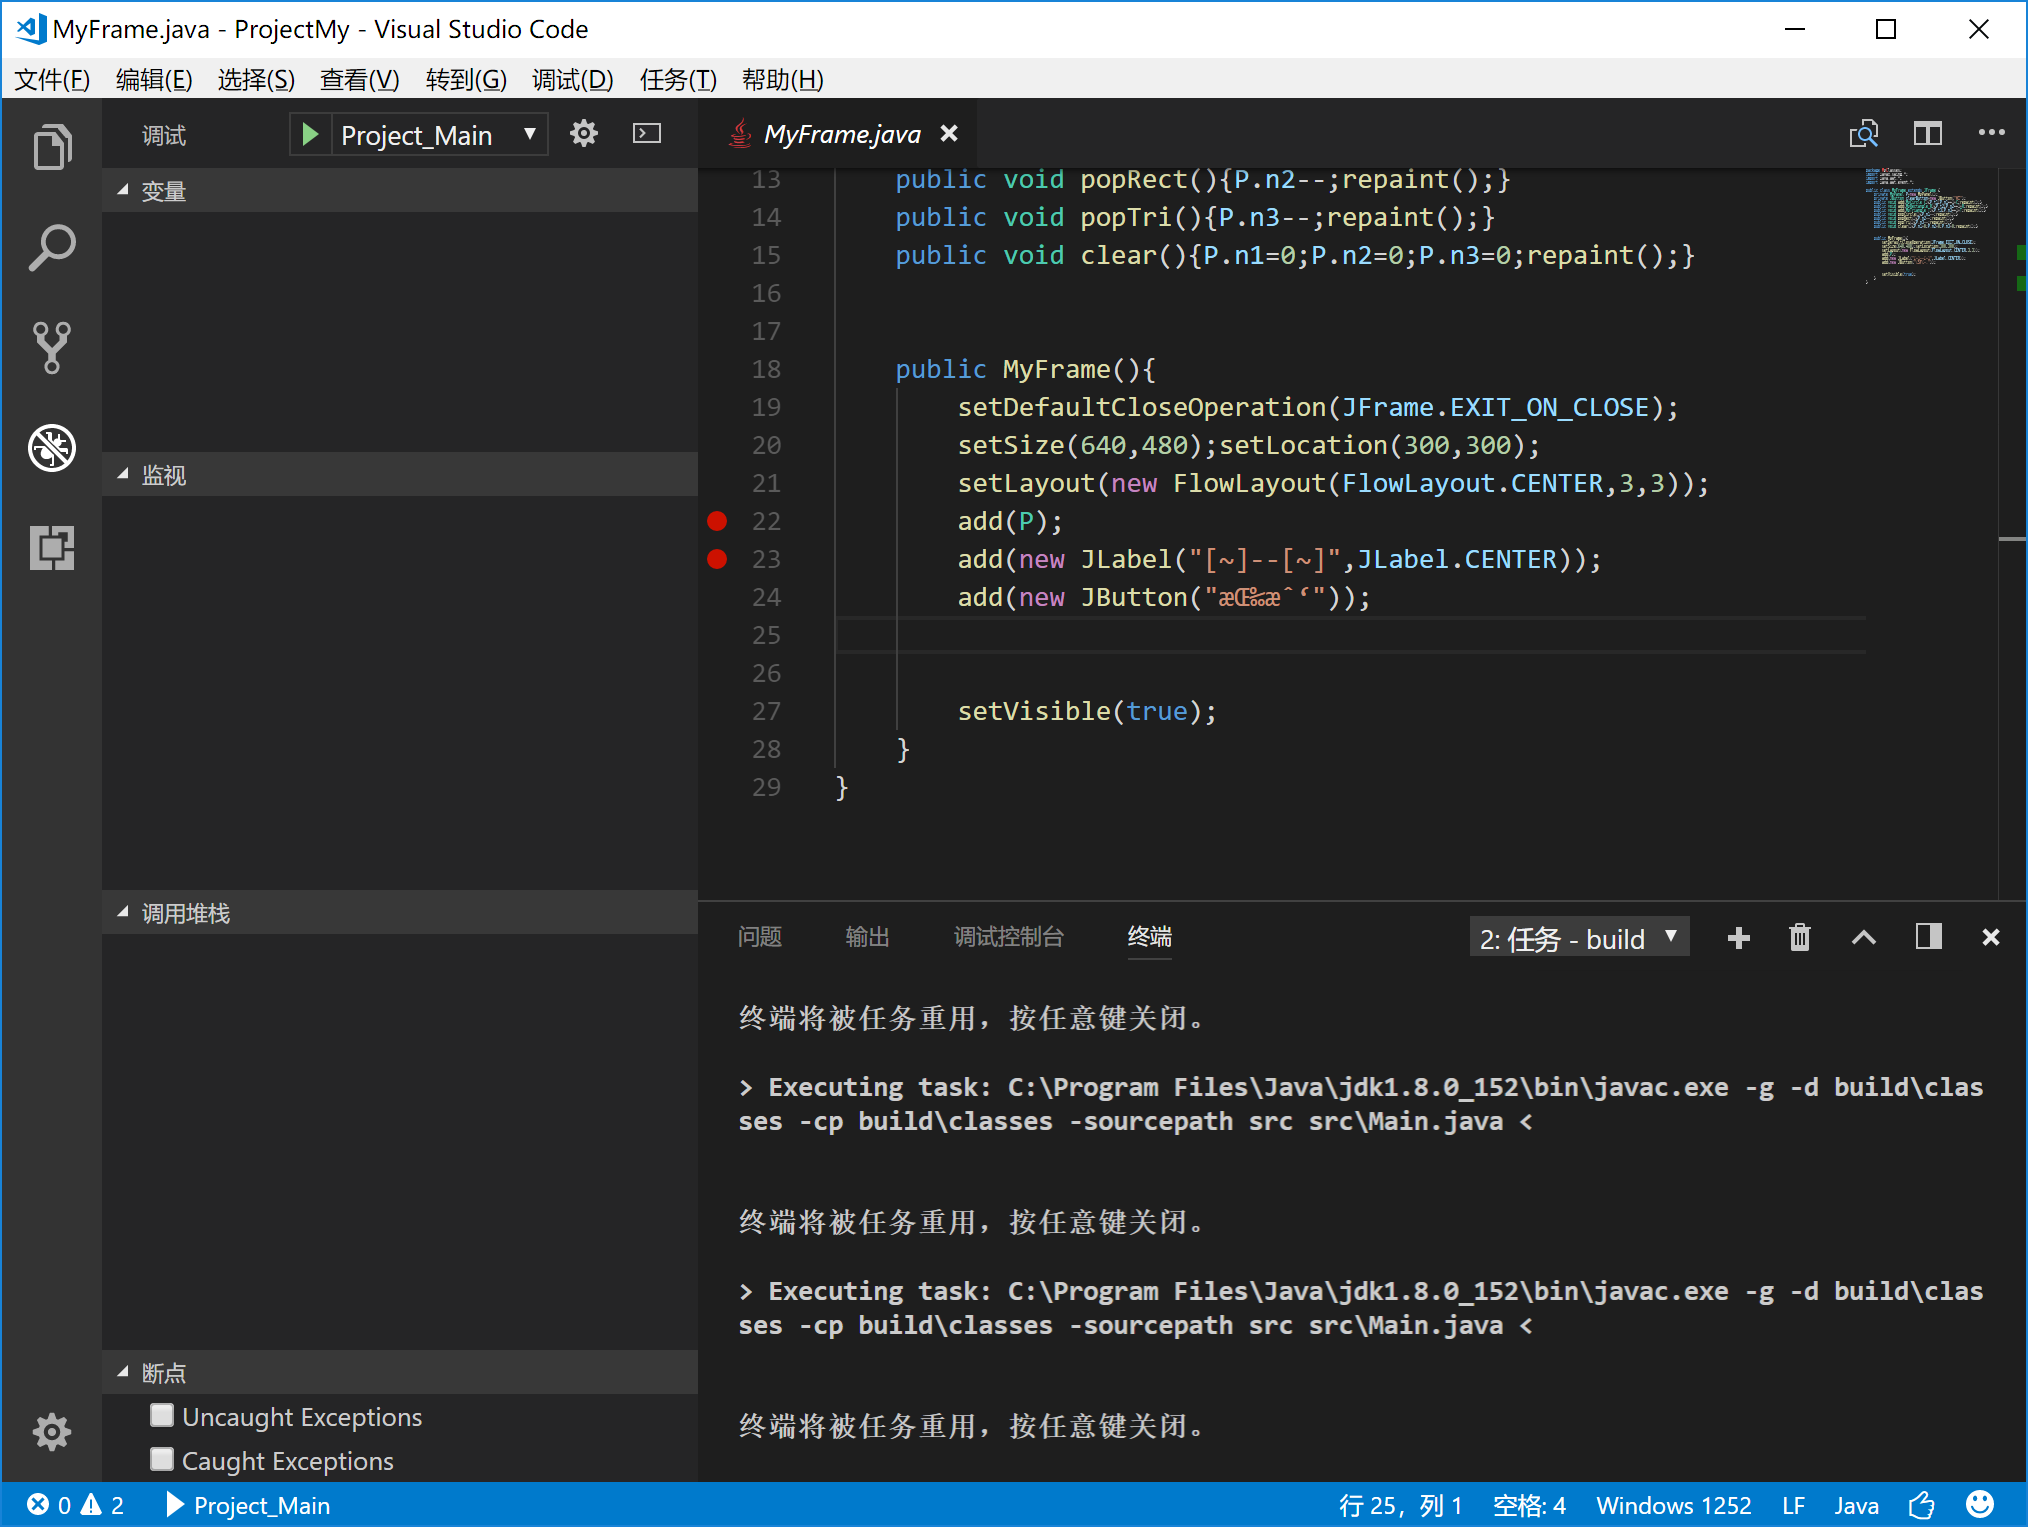The image size is (2028, 1527).
Task: Open the Debug Console from the debug toolbar
Action: (647, 133)
